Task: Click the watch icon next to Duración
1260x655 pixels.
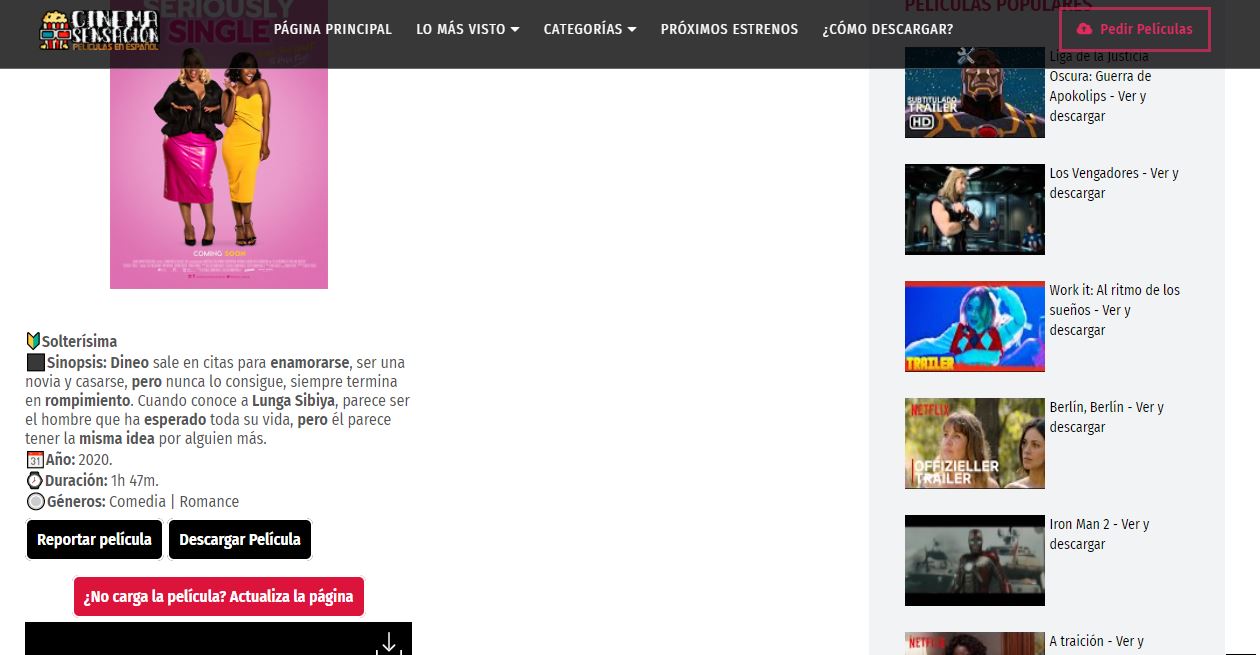Action: [35, 481]
